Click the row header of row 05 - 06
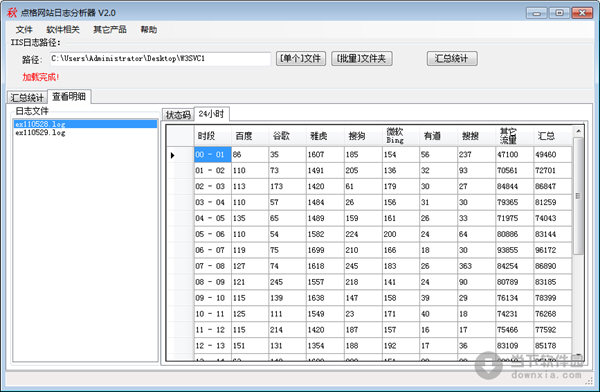This screenshot has height=392, width=600. click(180, 234)
